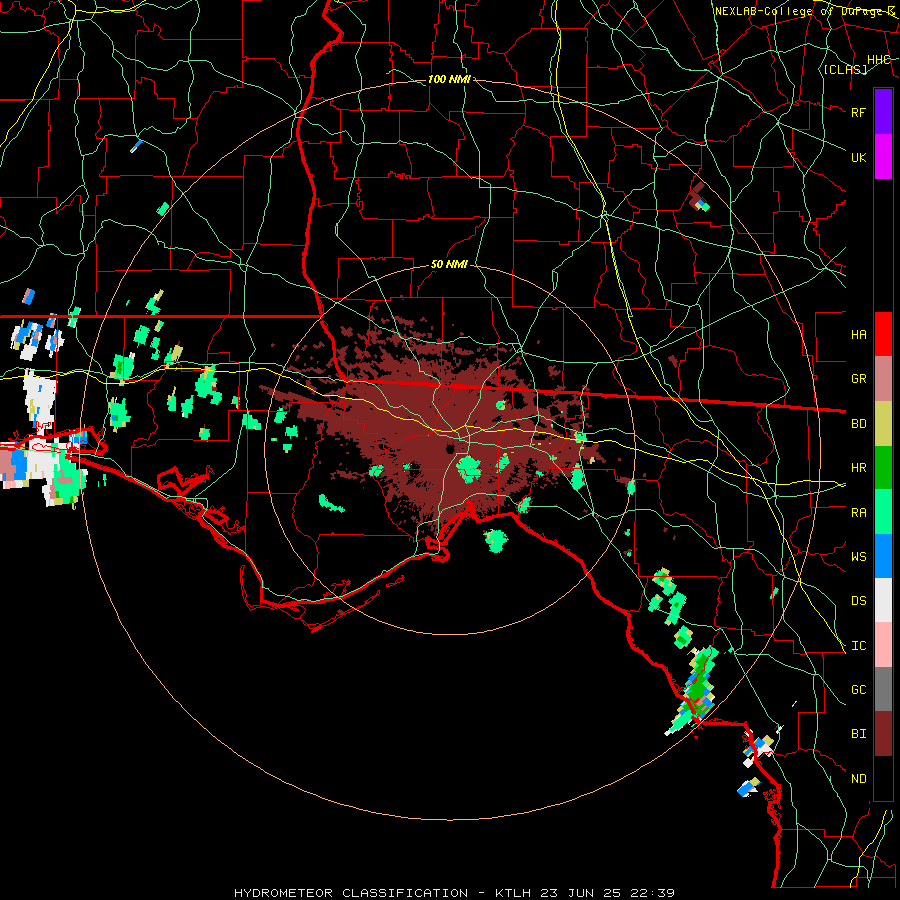Screen dimensions: 900x900
Task: Select the GC gray legend swatch
Action: click(x=883, y=689)
